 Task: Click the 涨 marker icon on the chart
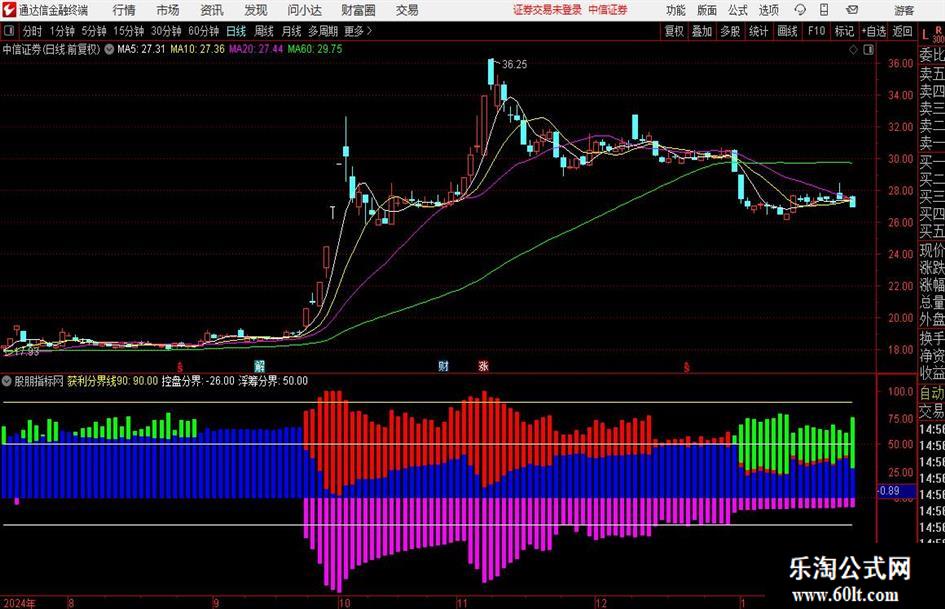pyautogui.click(x=483, y=365)
